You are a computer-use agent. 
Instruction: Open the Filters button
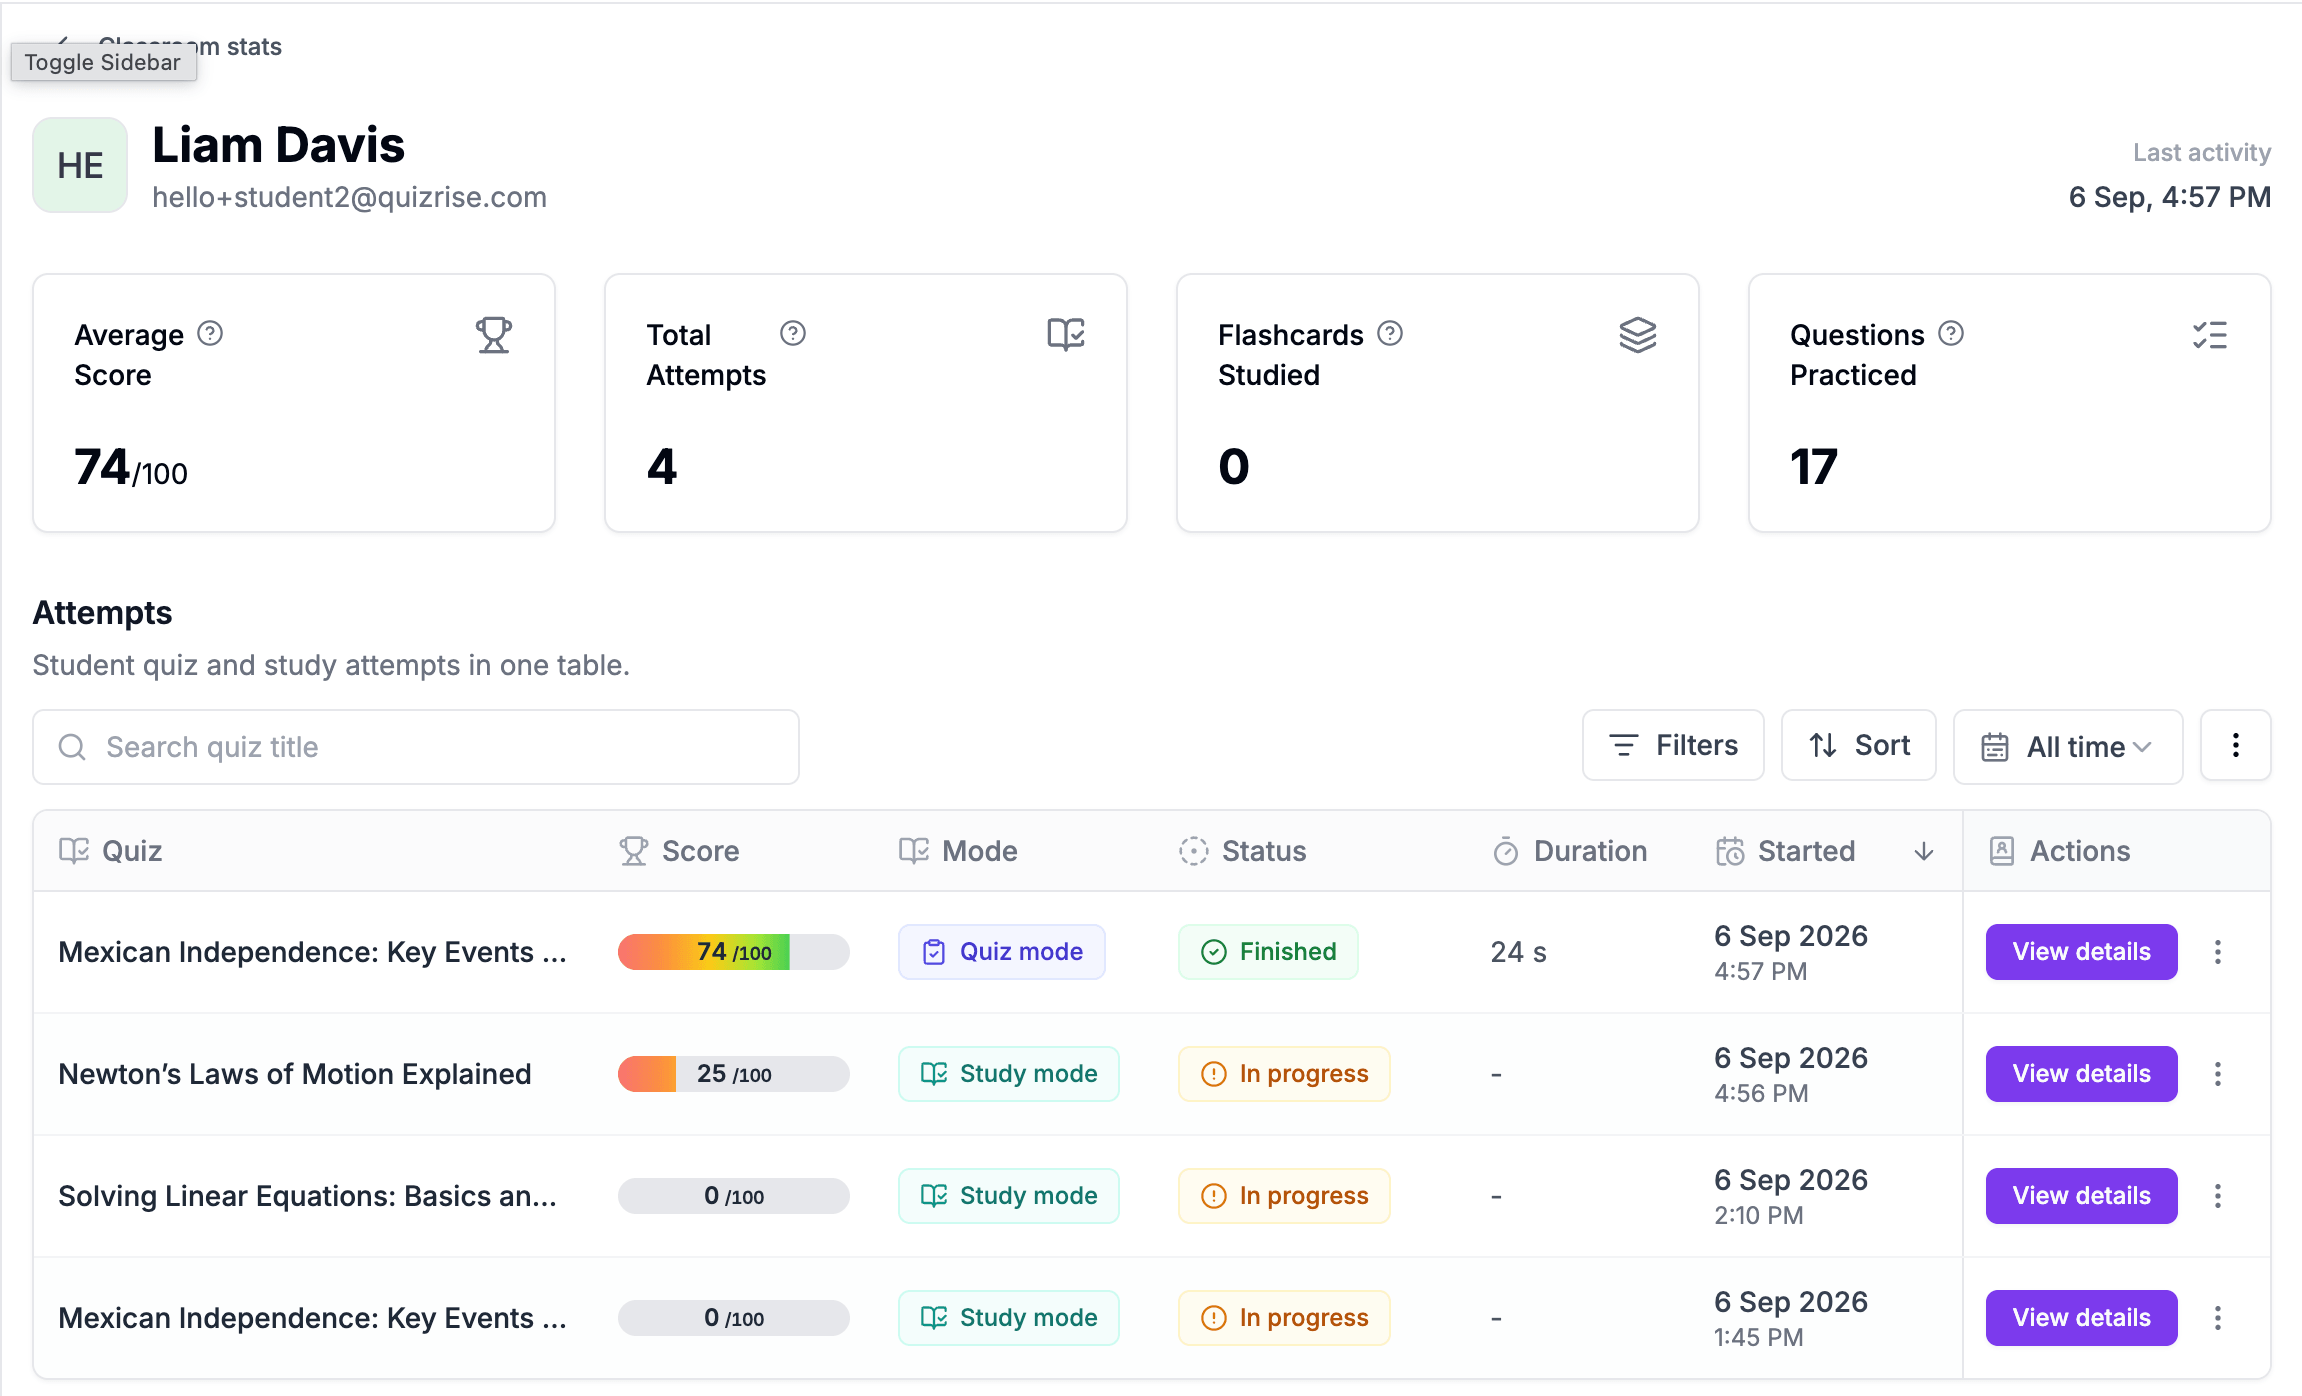click(1673, 745)
